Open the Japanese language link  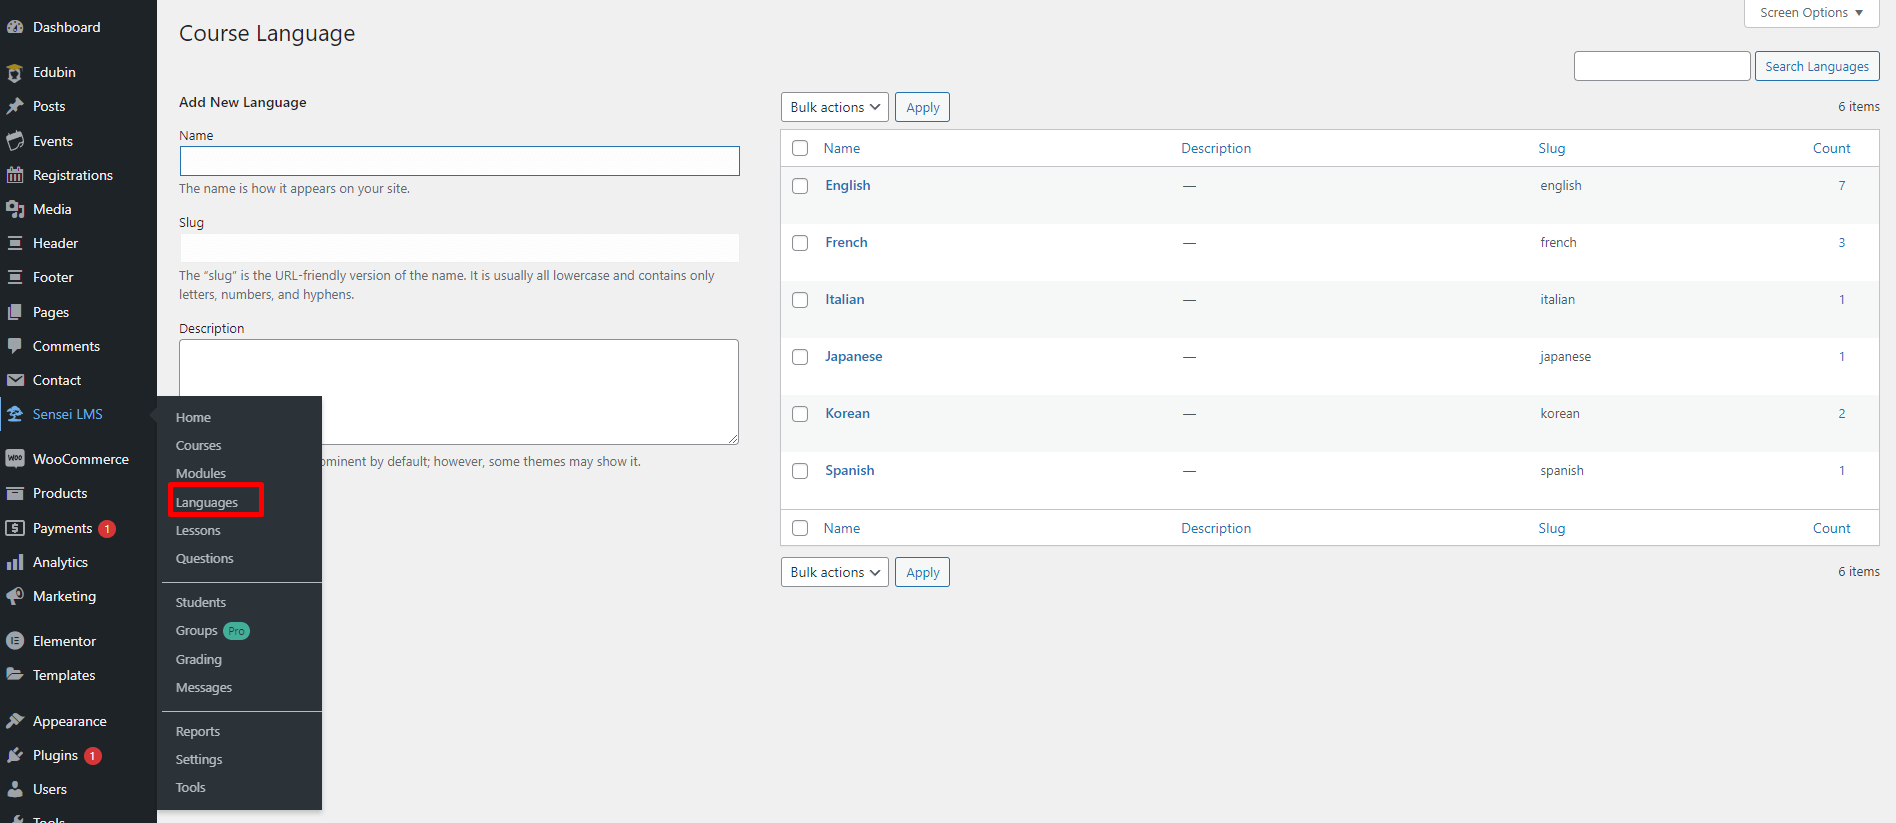point(853,356)
